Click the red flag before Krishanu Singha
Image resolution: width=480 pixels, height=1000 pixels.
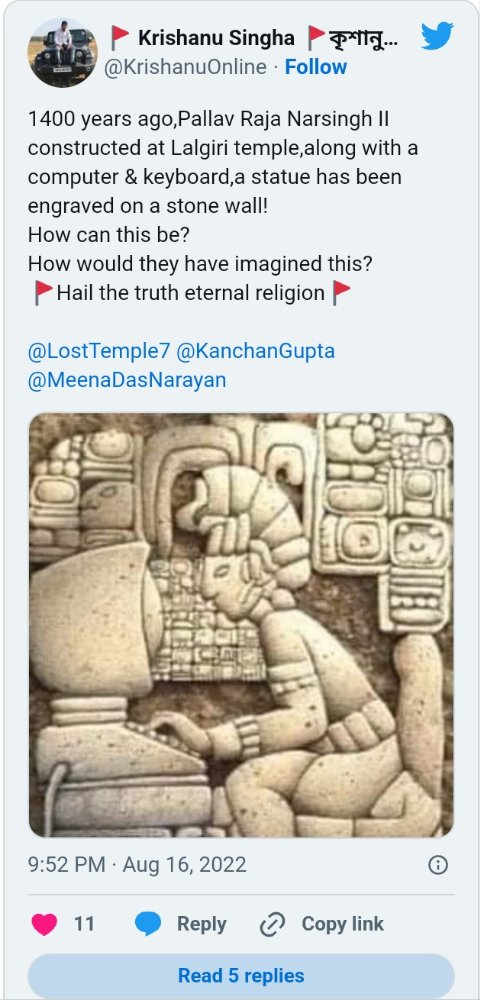point(120,38)
